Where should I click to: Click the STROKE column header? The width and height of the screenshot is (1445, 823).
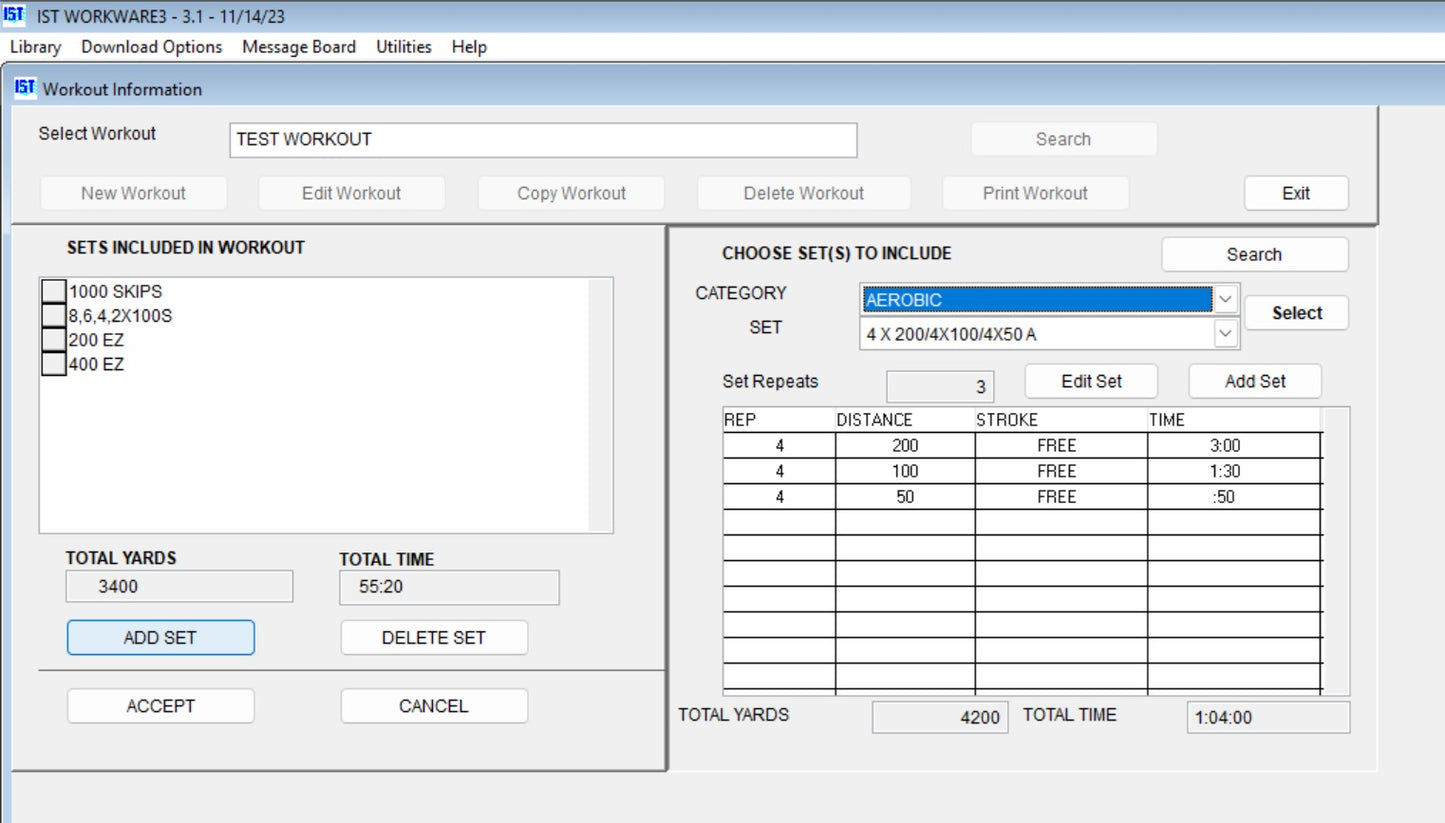pyautogui.click(x=1061, y=420)
